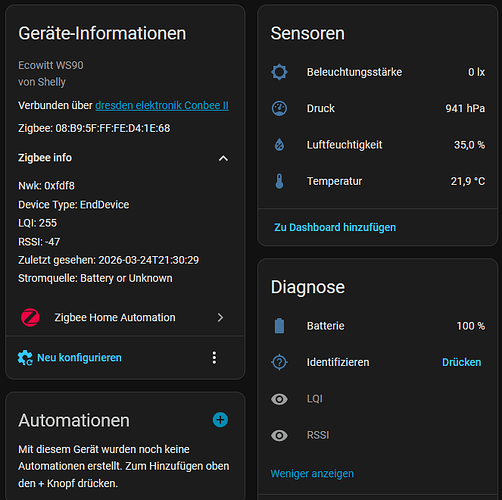Open the disabled LQI entity row
This screenshot has width=502, height=500.
(x=378, y=399)
